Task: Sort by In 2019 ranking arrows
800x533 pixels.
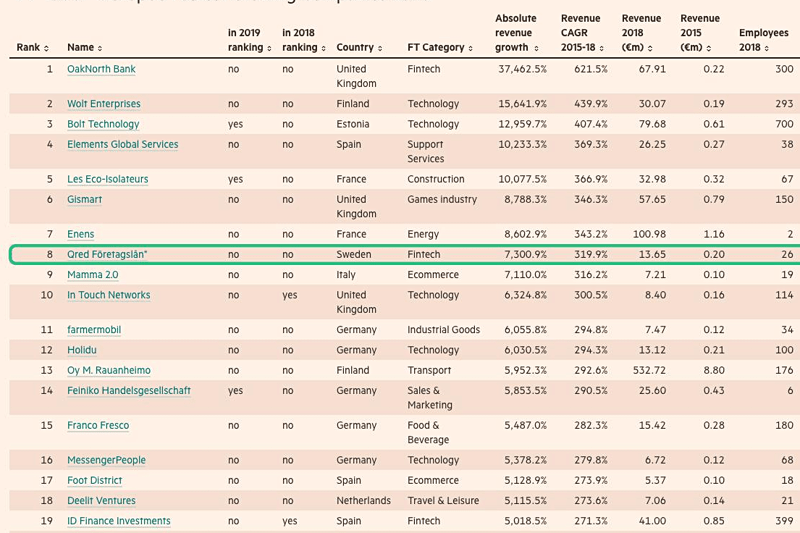Action: click(269, 48)
